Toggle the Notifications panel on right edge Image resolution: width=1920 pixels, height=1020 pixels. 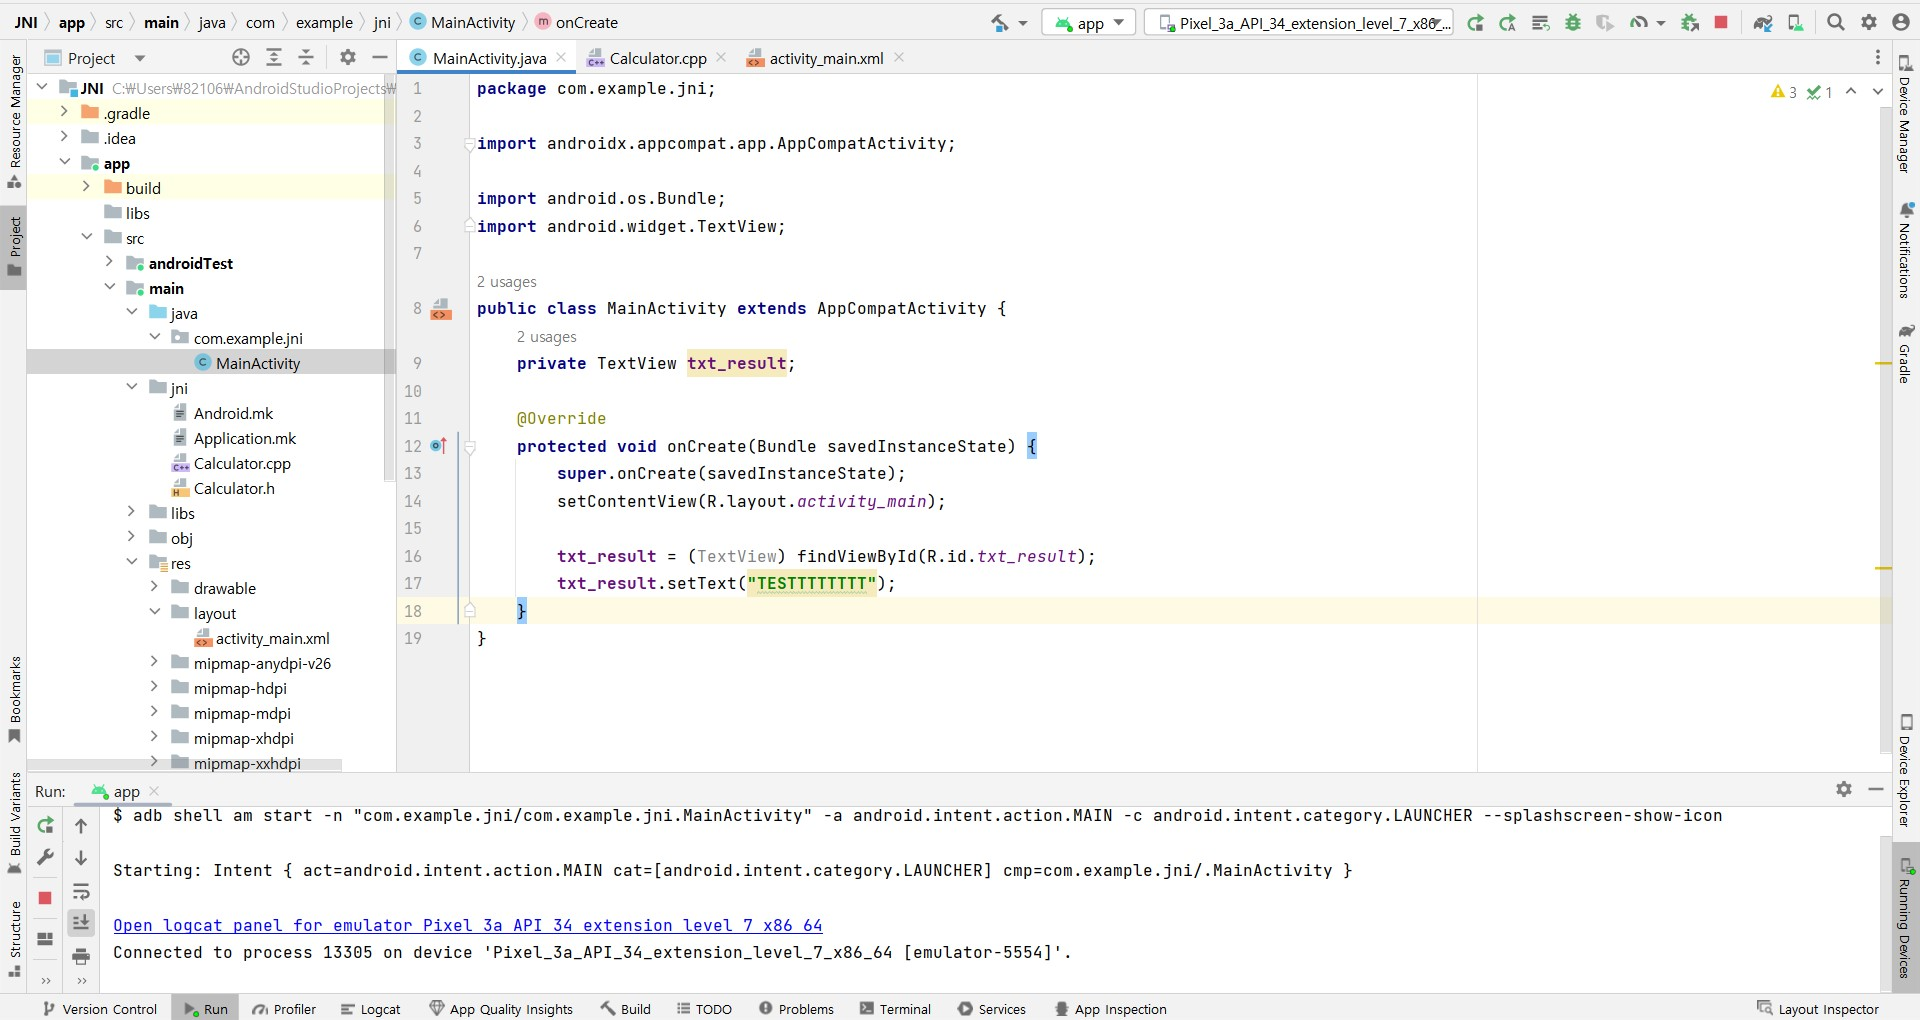[x=1905, y=250]
